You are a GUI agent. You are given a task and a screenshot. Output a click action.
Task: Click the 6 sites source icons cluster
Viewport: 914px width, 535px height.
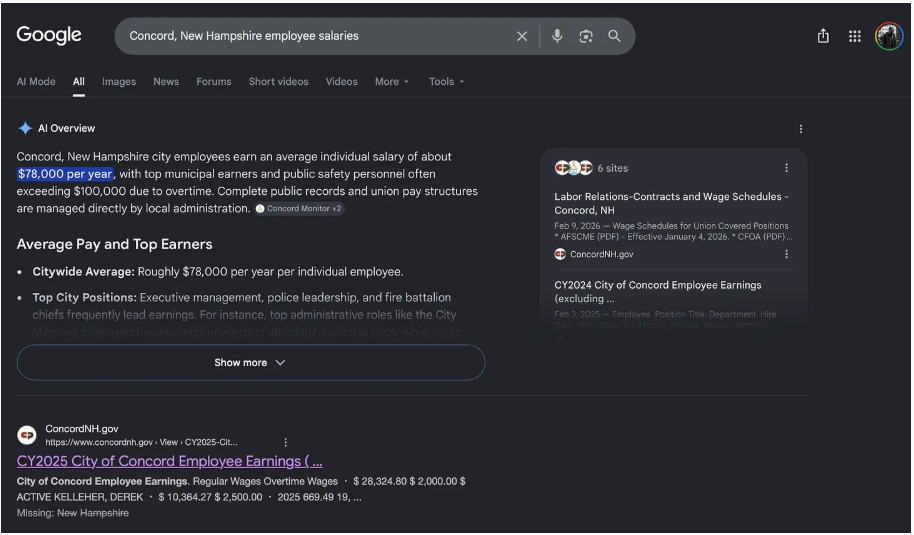pyautogui.click(x=574, y=168)
